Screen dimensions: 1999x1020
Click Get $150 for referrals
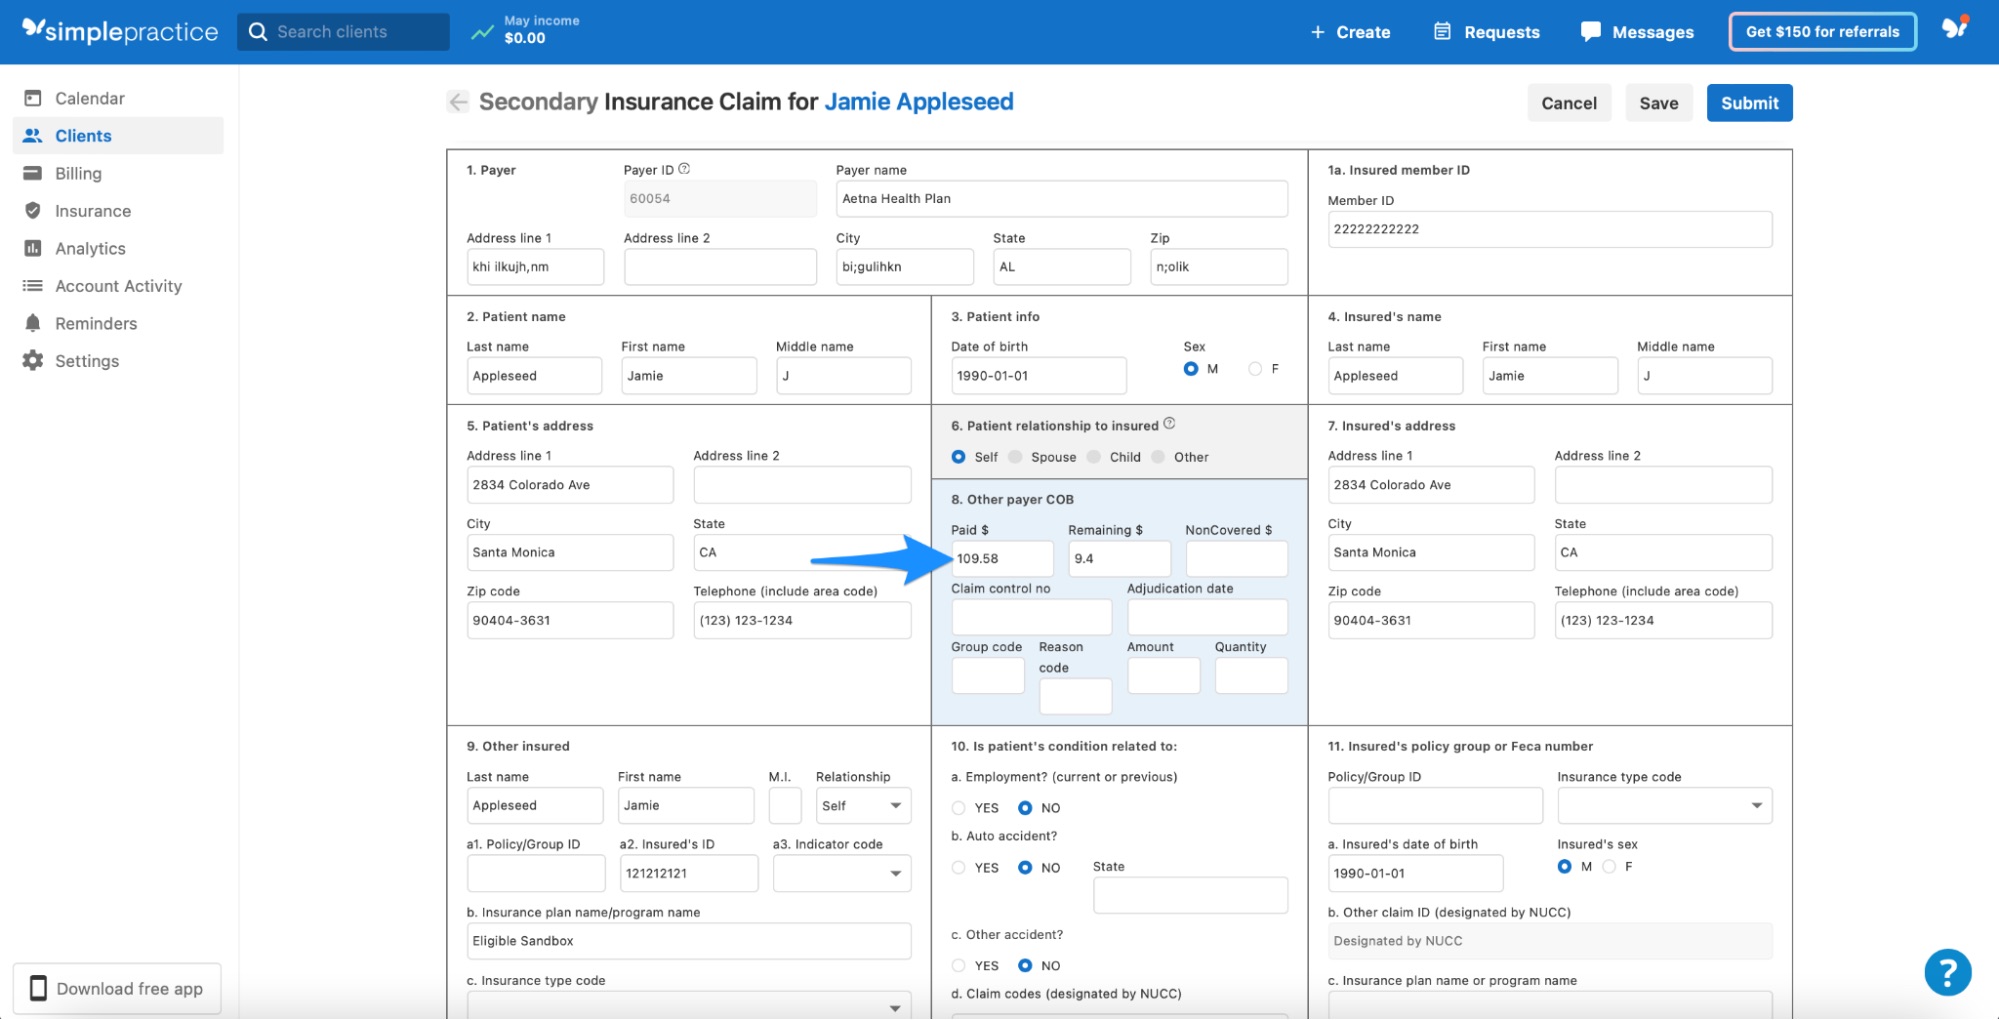(x=1822, y=31)
